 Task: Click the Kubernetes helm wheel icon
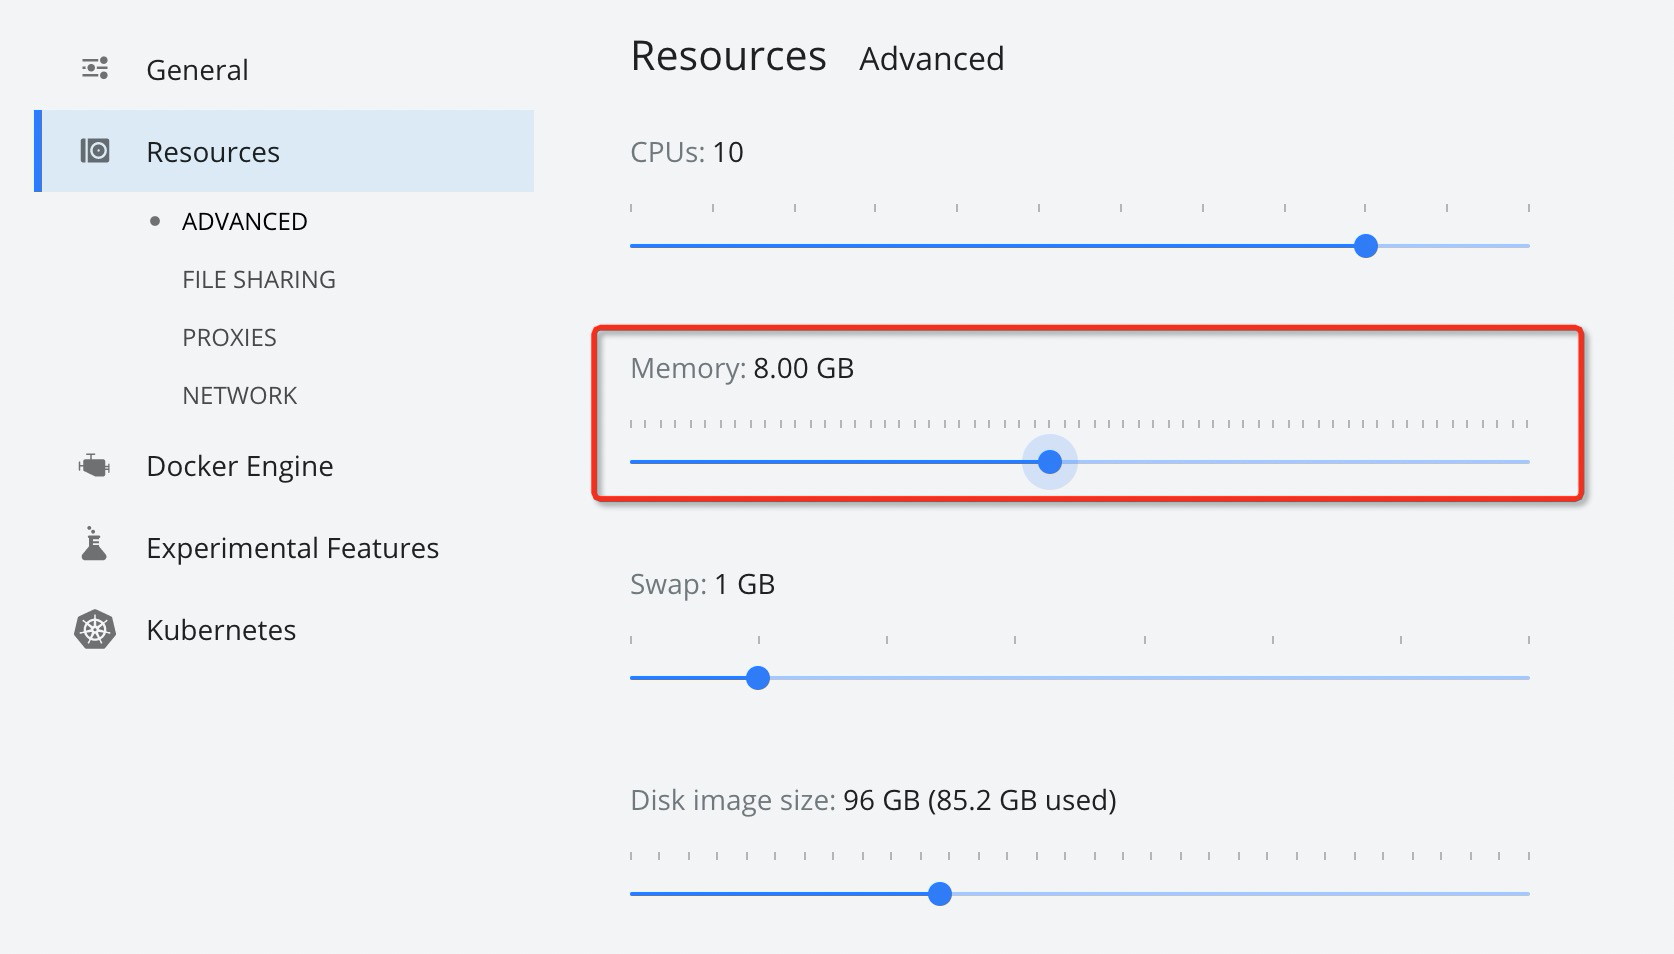click(95, 630)
